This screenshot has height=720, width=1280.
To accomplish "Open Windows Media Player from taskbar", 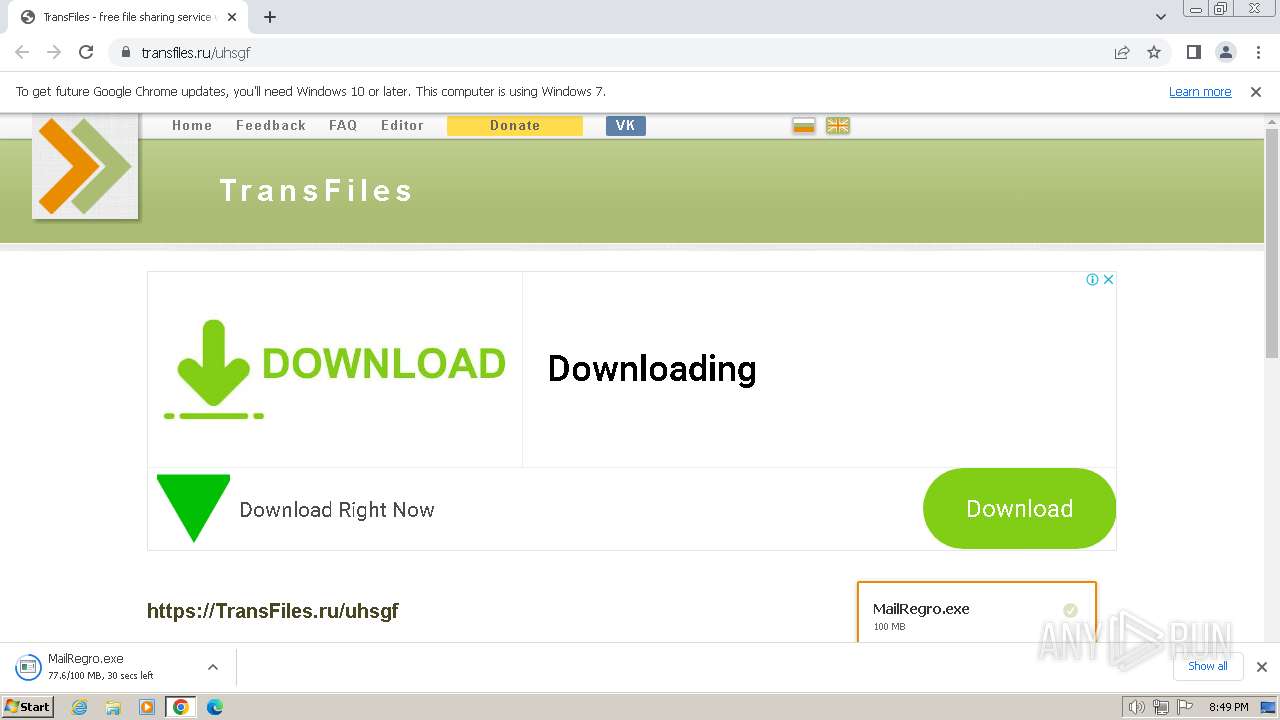I will click(147, 707).
